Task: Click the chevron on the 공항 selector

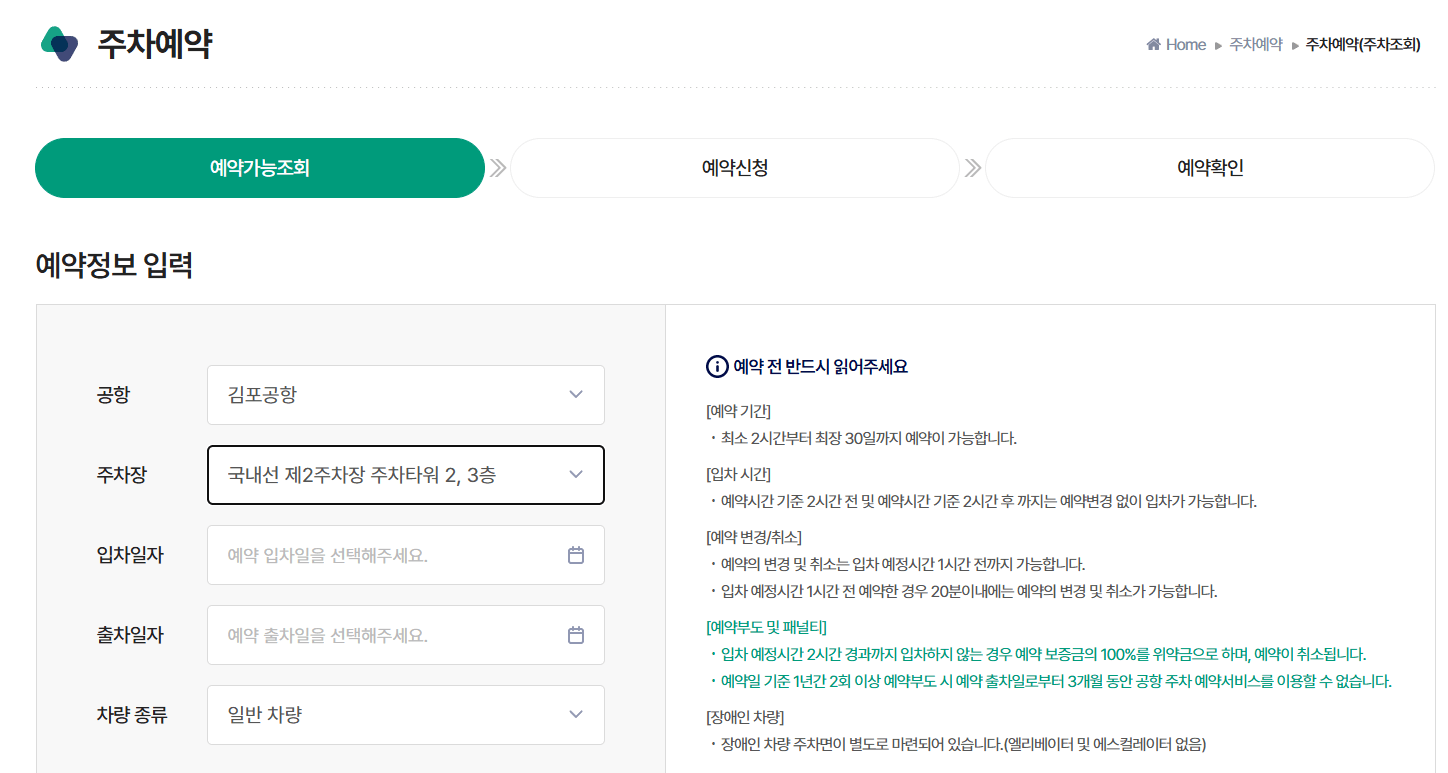Action: [x=576, y=395]
